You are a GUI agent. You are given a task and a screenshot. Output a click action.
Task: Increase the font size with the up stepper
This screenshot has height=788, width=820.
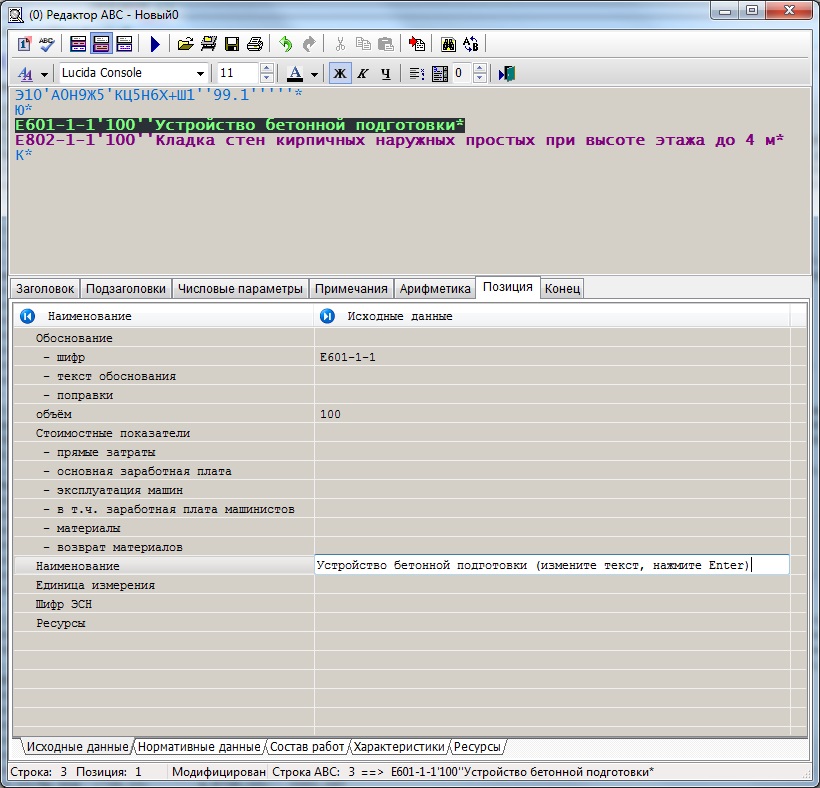[267, 68]
